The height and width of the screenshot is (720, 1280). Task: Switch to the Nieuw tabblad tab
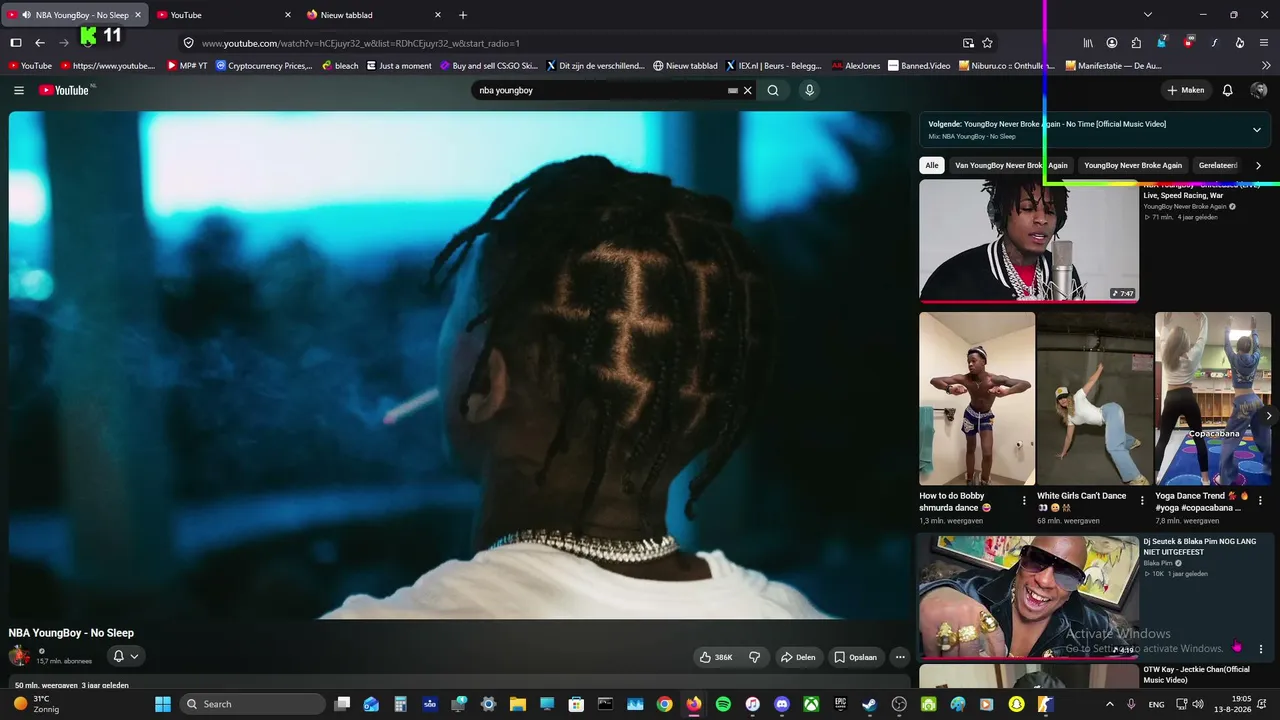point(374,15)
